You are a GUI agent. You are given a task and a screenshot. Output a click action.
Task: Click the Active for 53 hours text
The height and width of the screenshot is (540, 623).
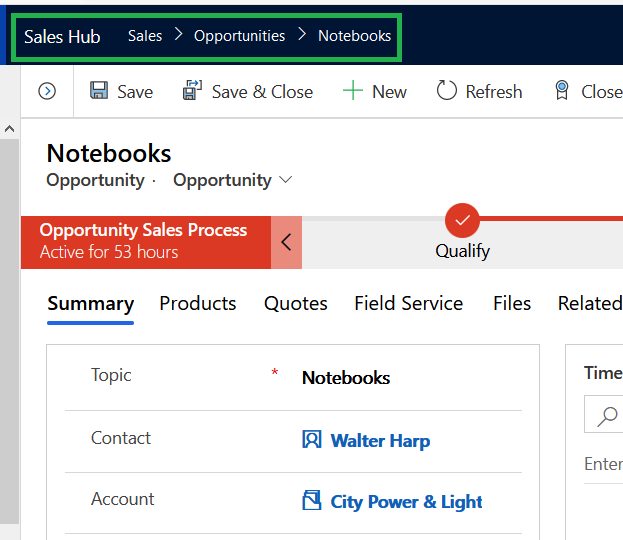click(x=109, y=252)
